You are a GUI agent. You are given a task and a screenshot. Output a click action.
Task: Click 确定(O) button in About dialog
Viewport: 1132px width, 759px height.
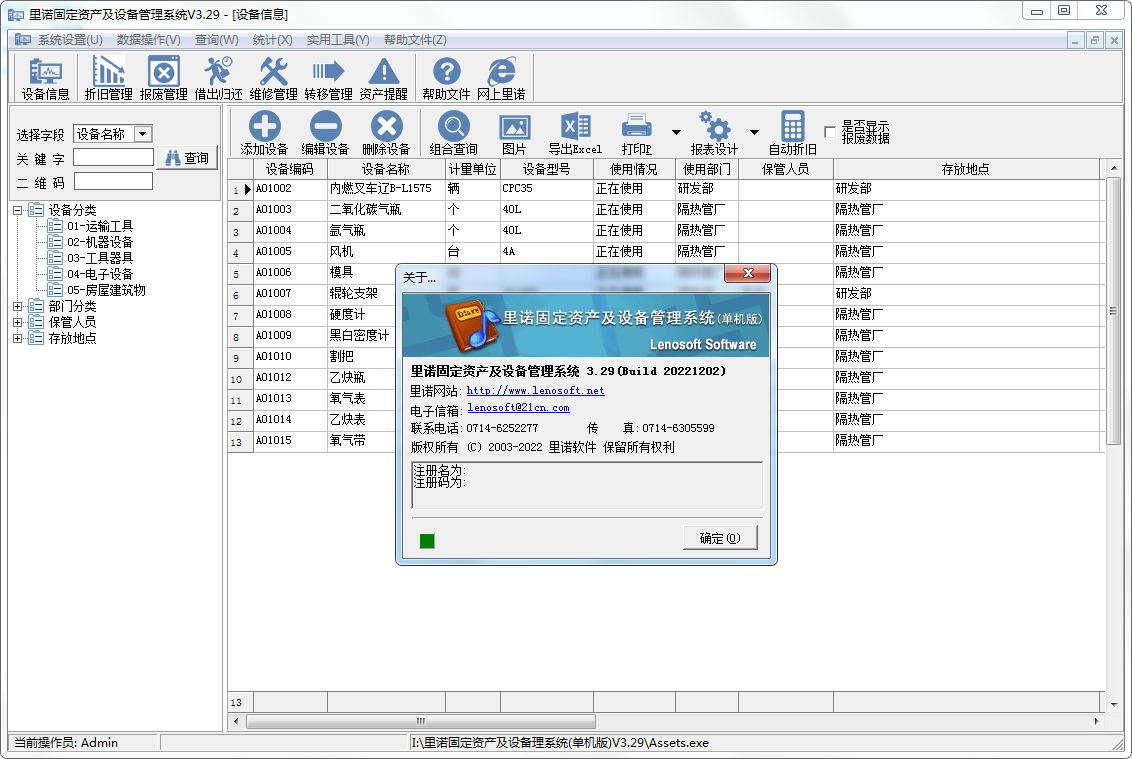click(x=720, y=538)
